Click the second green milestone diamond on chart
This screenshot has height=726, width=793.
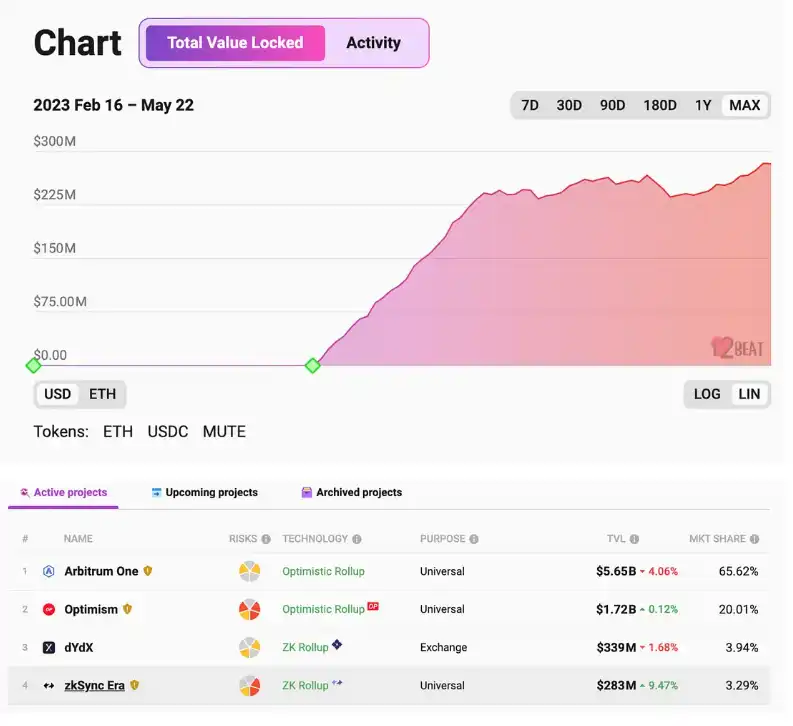click(313, 366)
